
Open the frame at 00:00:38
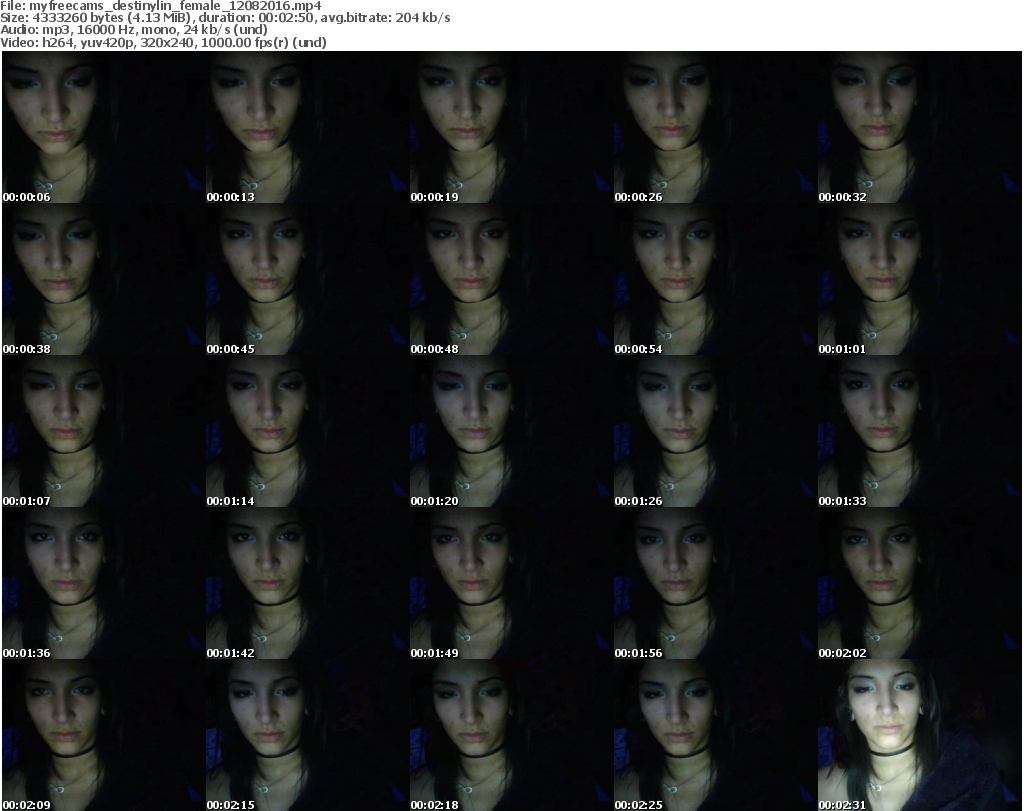click(104, 279)
